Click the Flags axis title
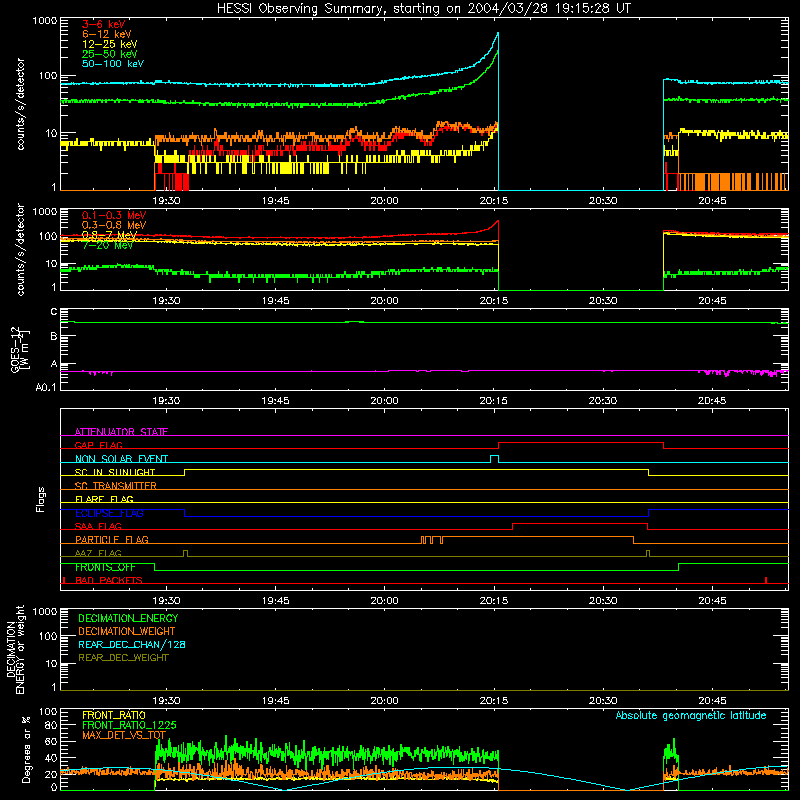The height and width of the screenshot is (800, 800). 40,499
